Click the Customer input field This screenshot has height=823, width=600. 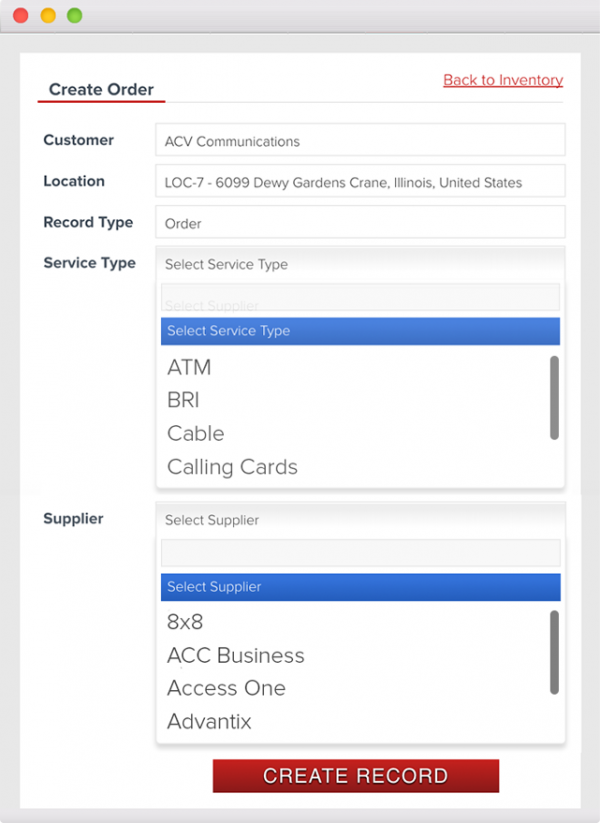(360, 141)
